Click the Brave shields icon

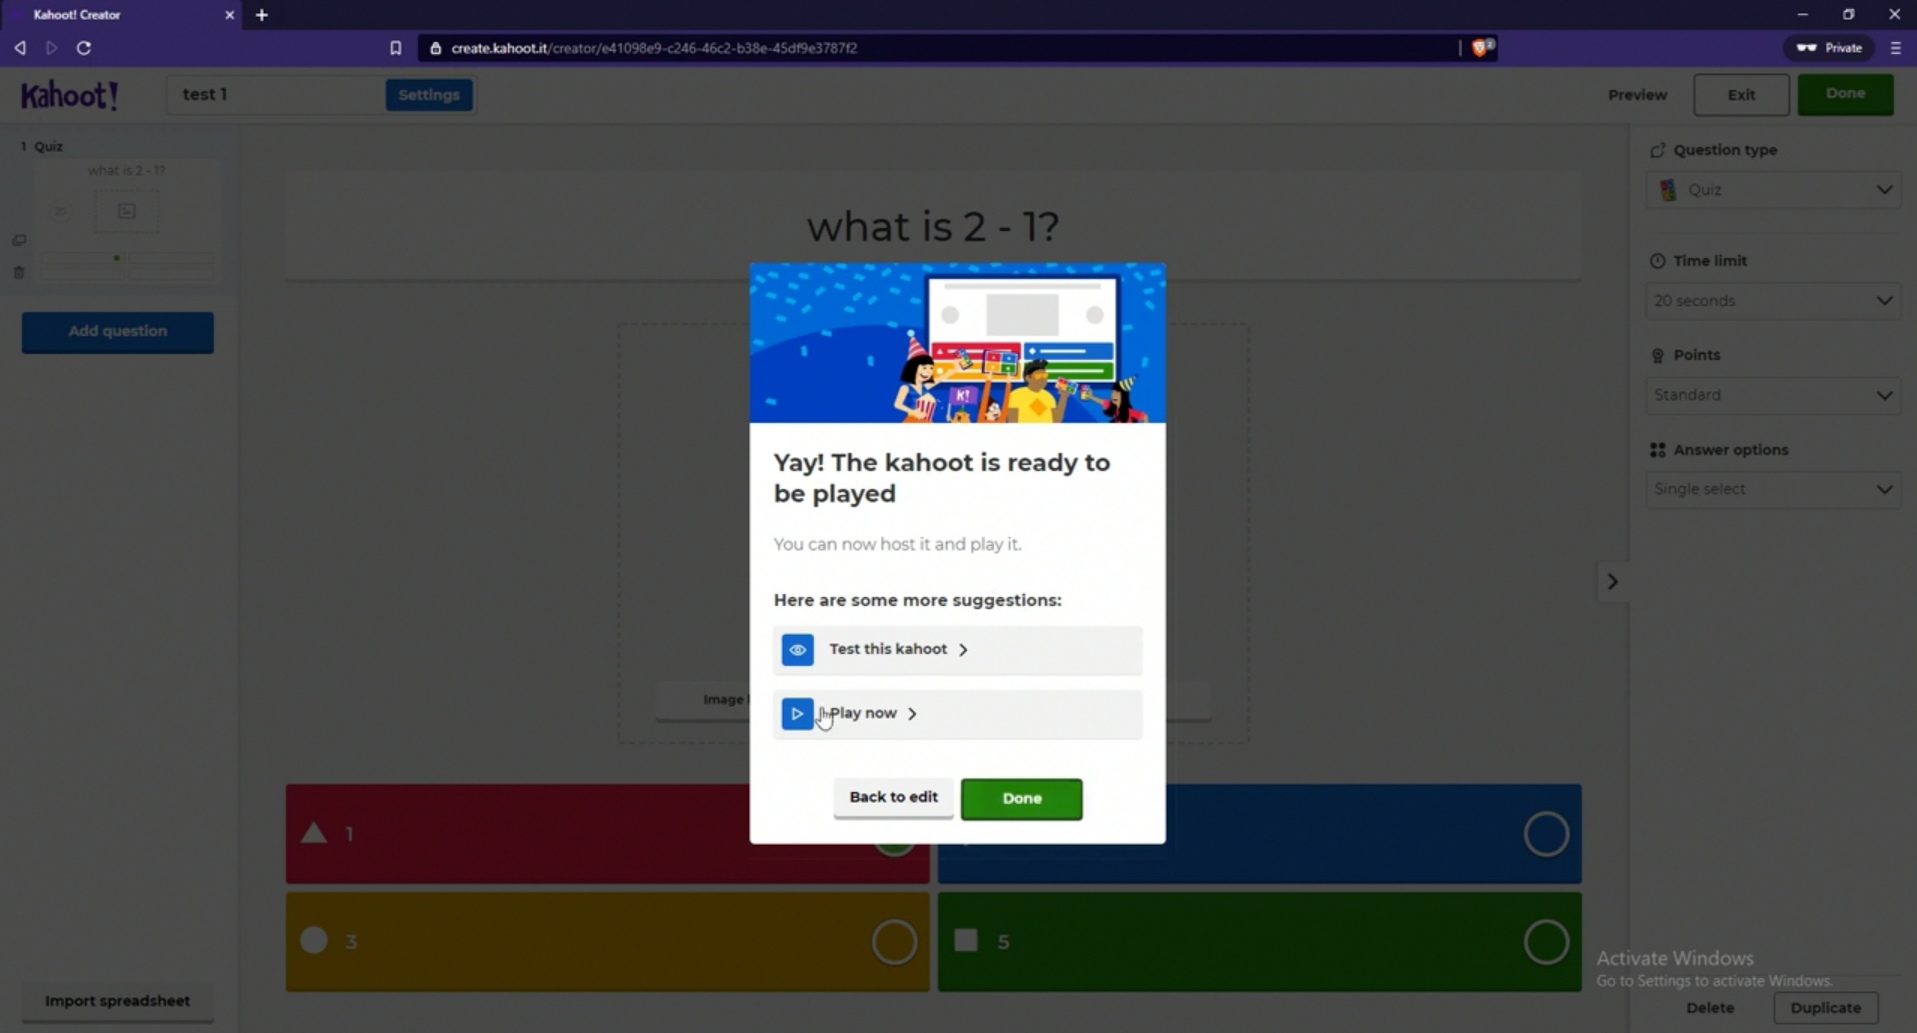pos(1481,47)
